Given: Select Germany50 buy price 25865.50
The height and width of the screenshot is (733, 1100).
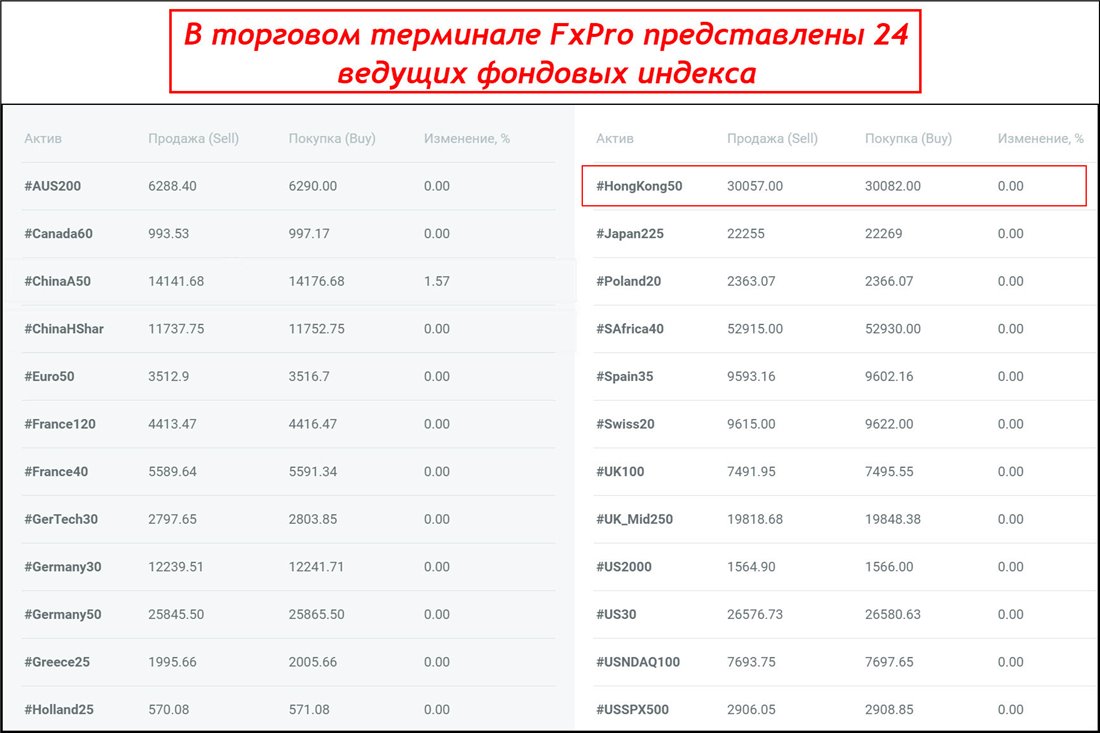Looking at the screenshot, I should click(x=316, y=614).
